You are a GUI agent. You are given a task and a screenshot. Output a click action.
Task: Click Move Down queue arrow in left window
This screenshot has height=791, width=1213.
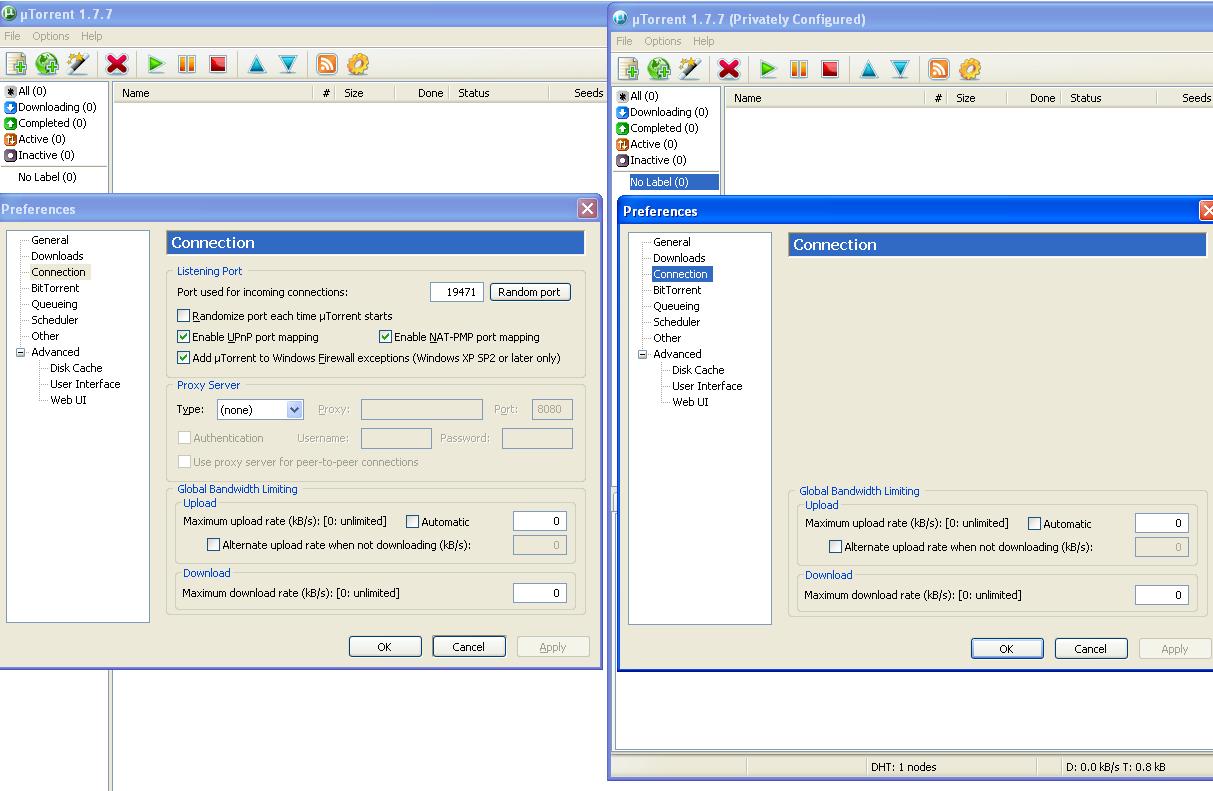pyautogui.click(x=288, y=64)
